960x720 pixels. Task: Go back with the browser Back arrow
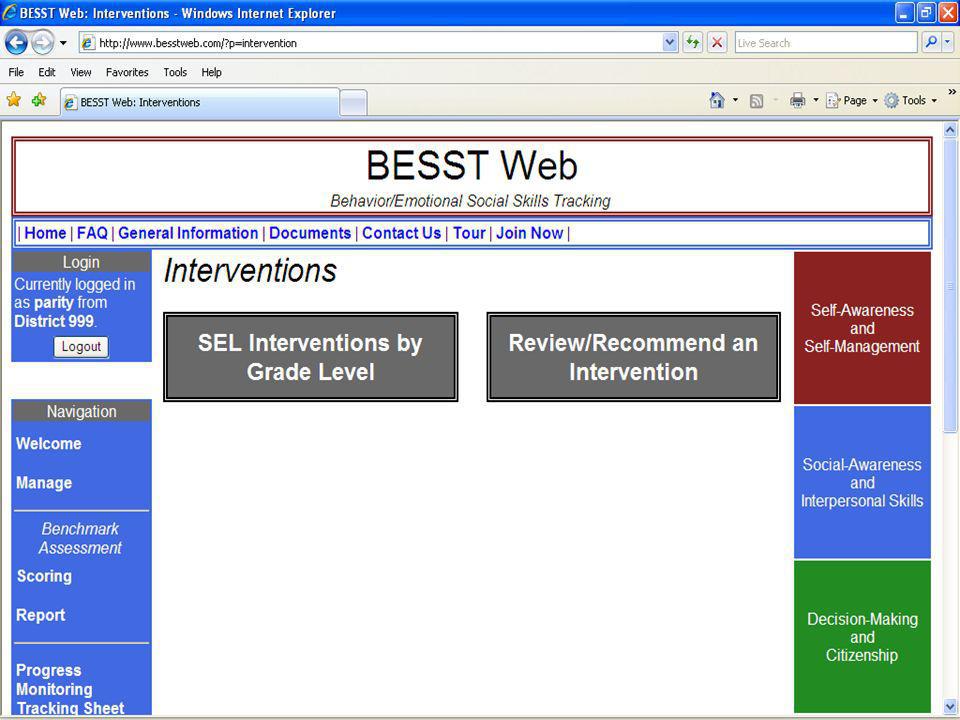(x=17, y=43)
